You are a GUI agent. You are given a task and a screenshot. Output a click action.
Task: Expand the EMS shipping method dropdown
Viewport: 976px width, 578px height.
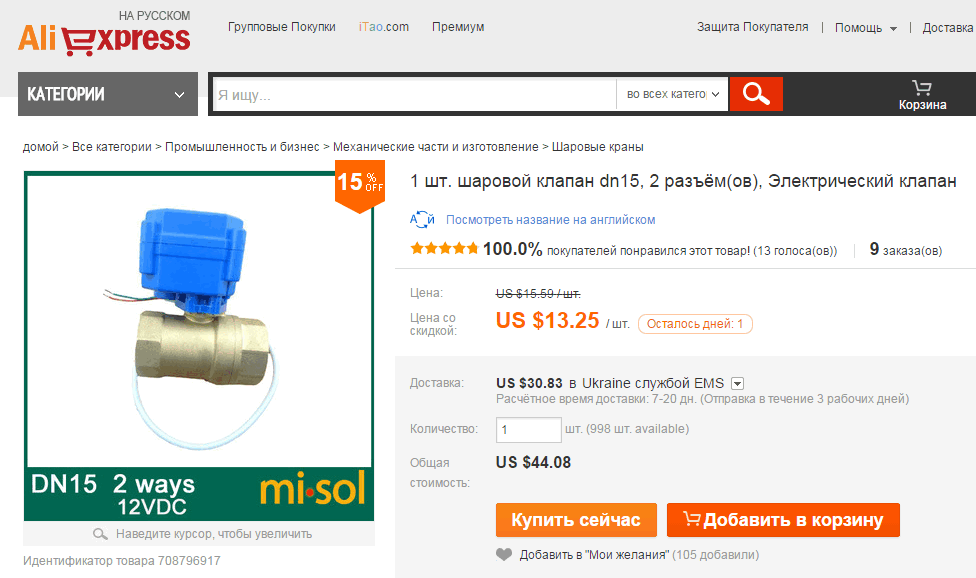(738, 383)
